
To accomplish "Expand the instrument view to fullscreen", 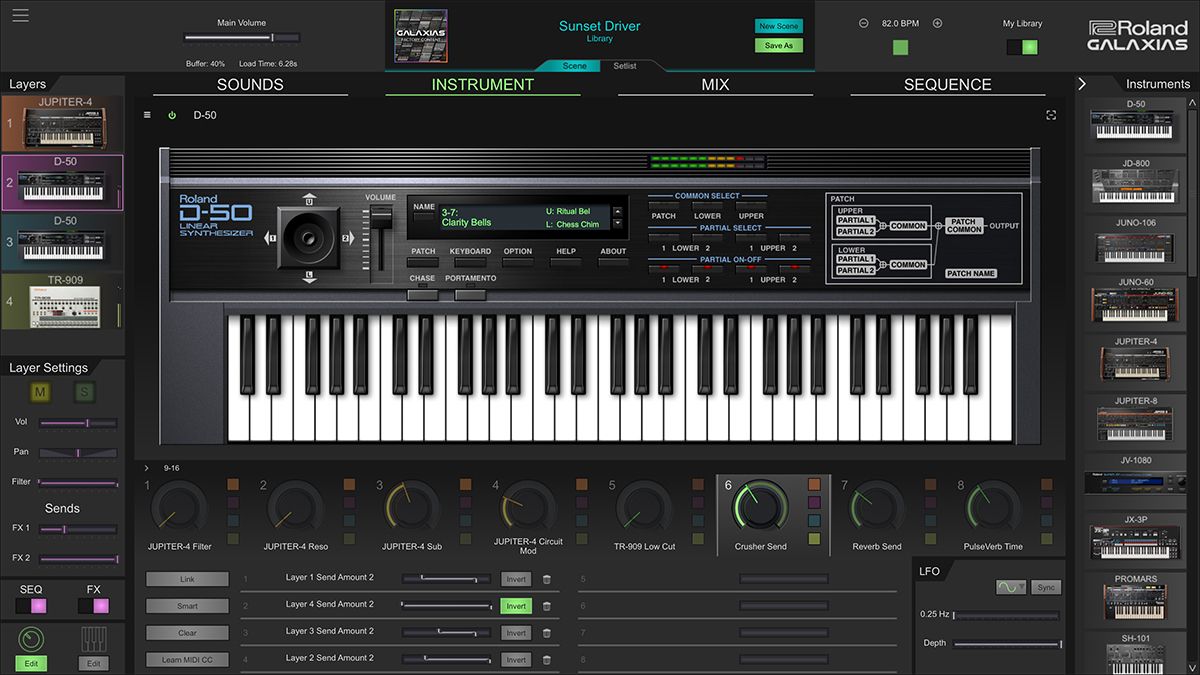I will pyautogui.click(x=1051, y=115).
